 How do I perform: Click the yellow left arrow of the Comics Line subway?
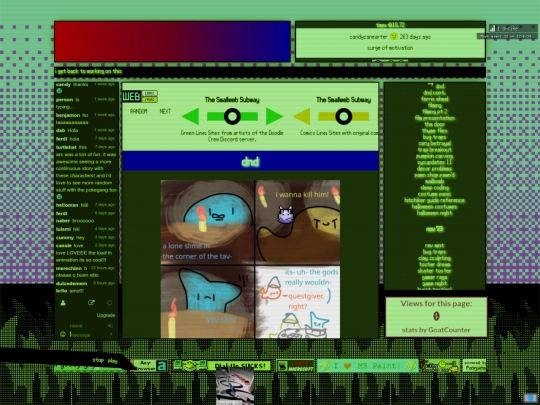302,116
